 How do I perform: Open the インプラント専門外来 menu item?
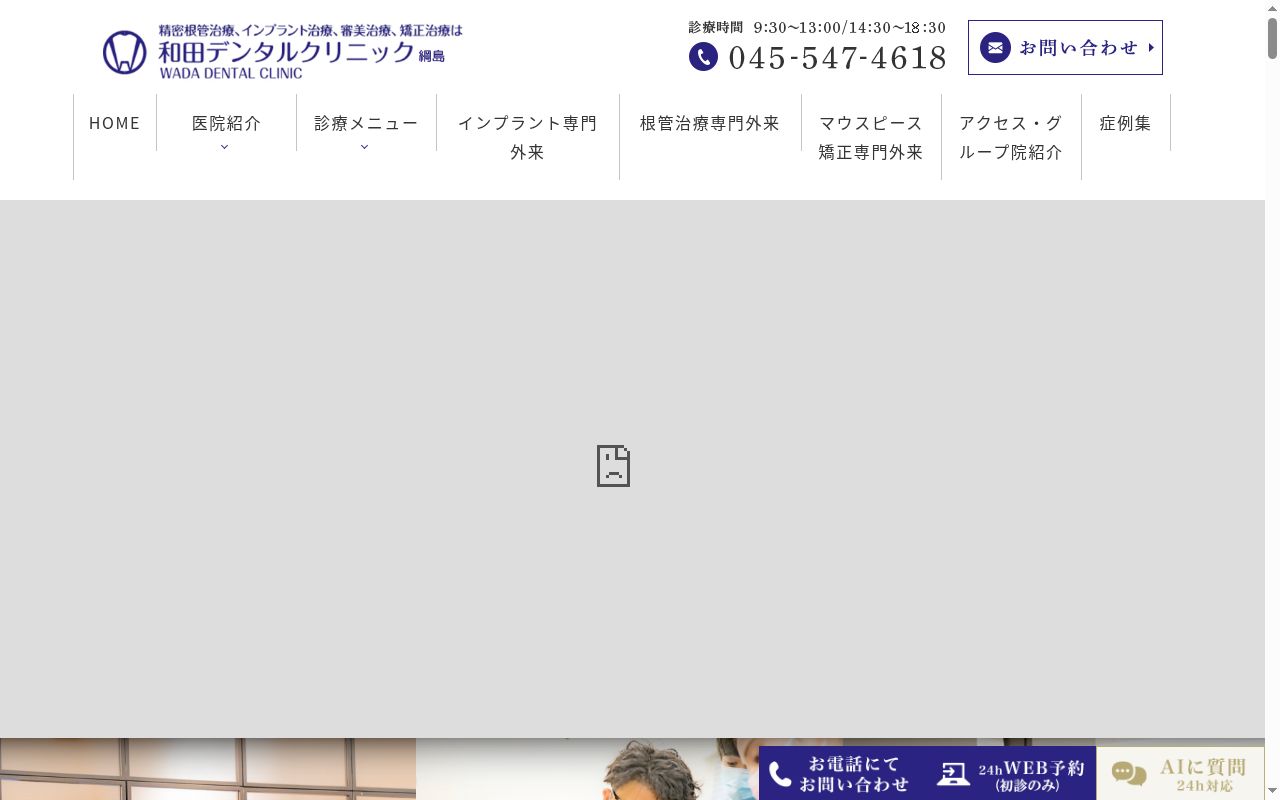tap(527, 137)
